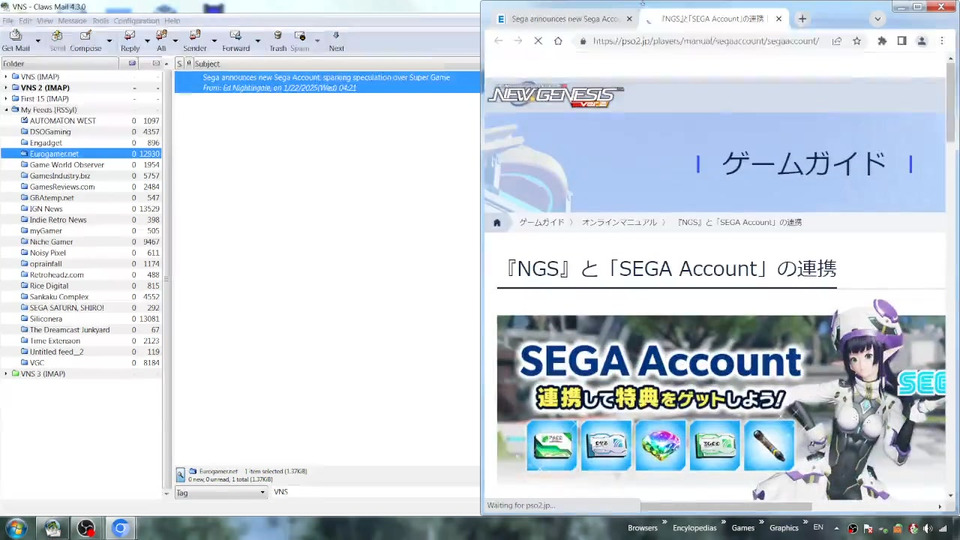Click Forward toolbar icon
The image size is (960, 540).
tap(236, 40)
